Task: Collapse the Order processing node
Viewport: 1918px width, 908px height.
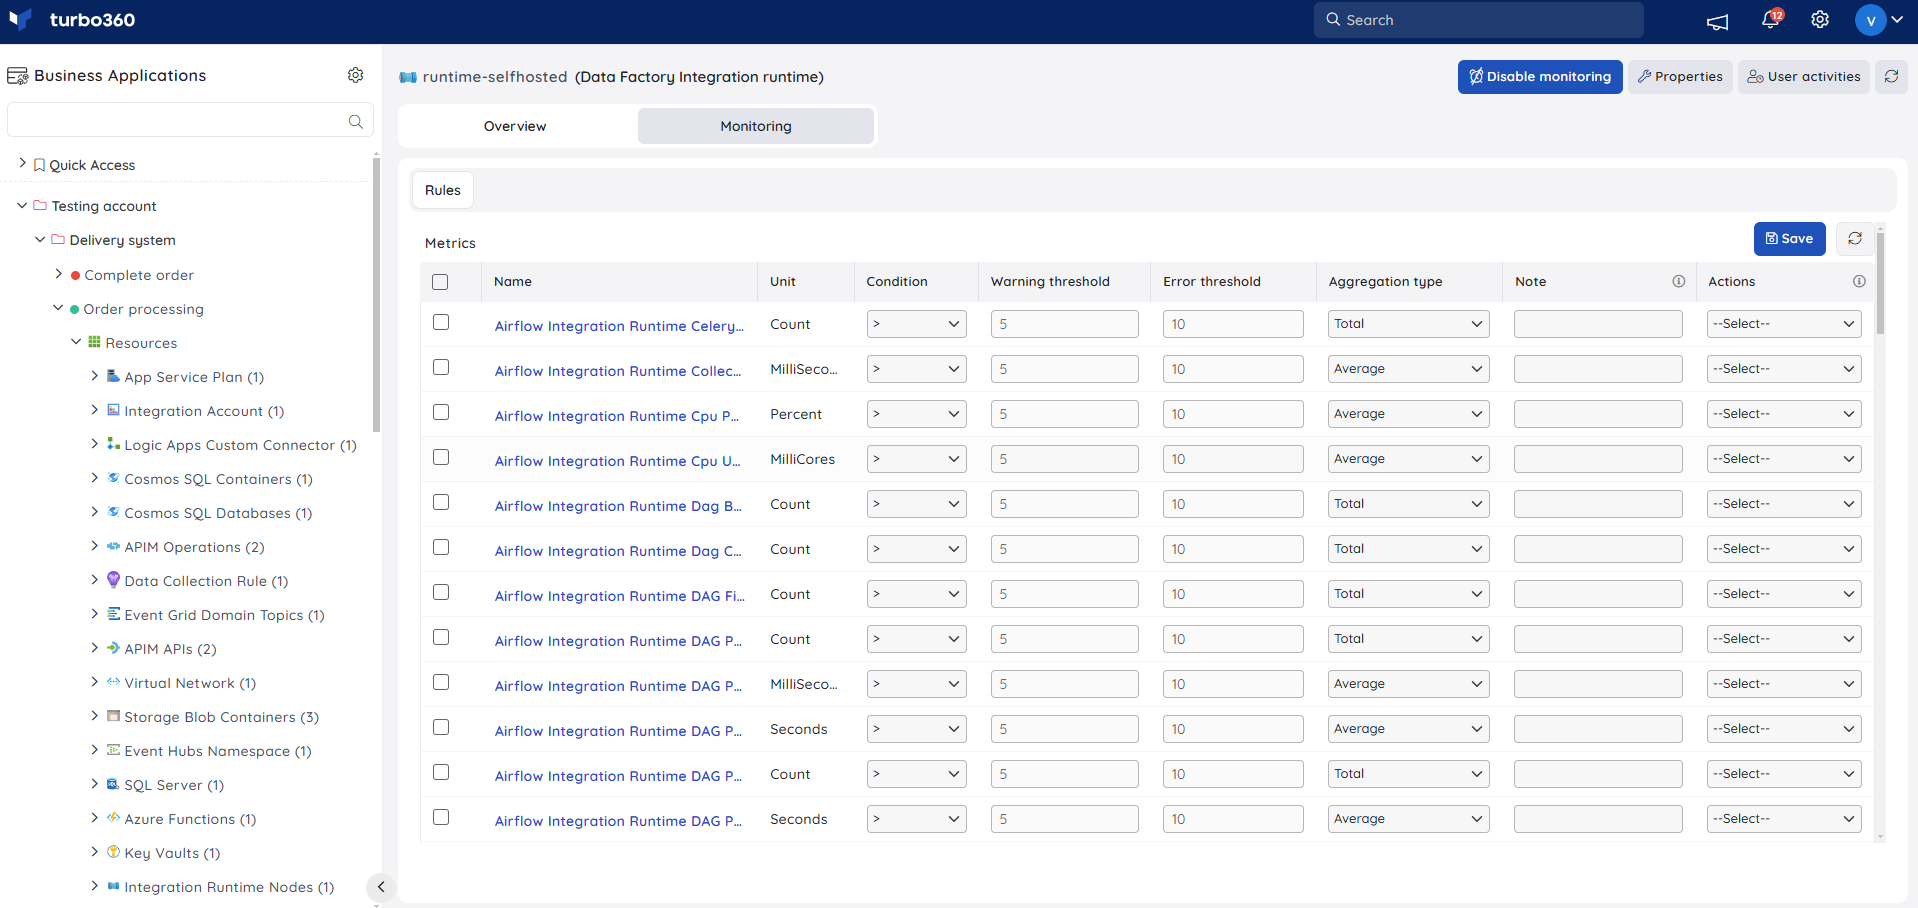Action: pyautogui.click(x=58, y=307)
